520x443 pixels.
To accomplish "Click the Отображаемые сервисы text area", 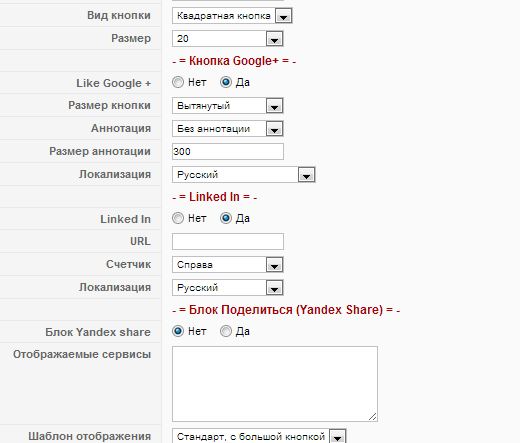I will [x=275, y=384].
